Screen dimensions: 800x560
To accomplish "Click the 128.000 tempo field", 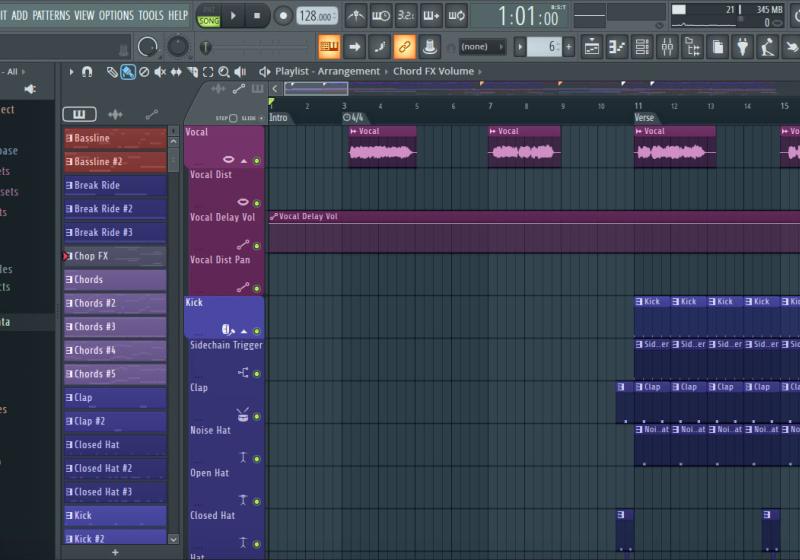I will [x=316, y=16].
